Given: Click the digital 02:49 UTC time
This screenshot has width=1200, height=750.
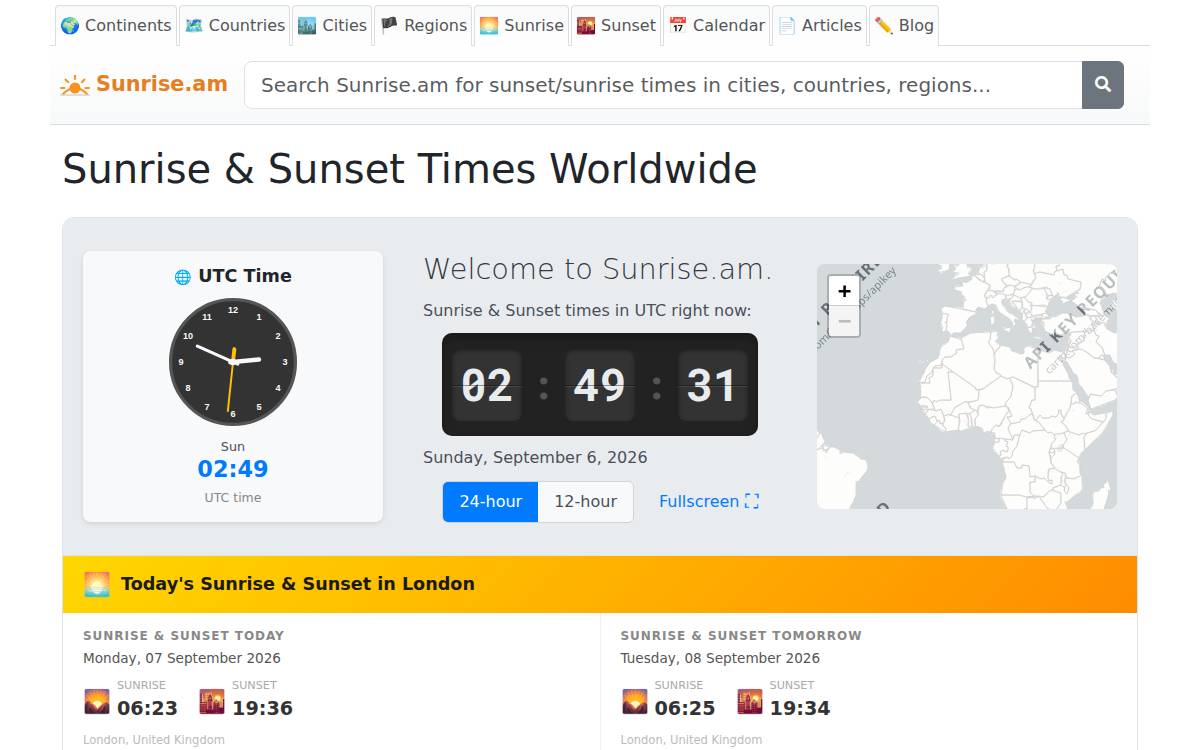Looking at the screenshot, I should (x=233, y=469).
